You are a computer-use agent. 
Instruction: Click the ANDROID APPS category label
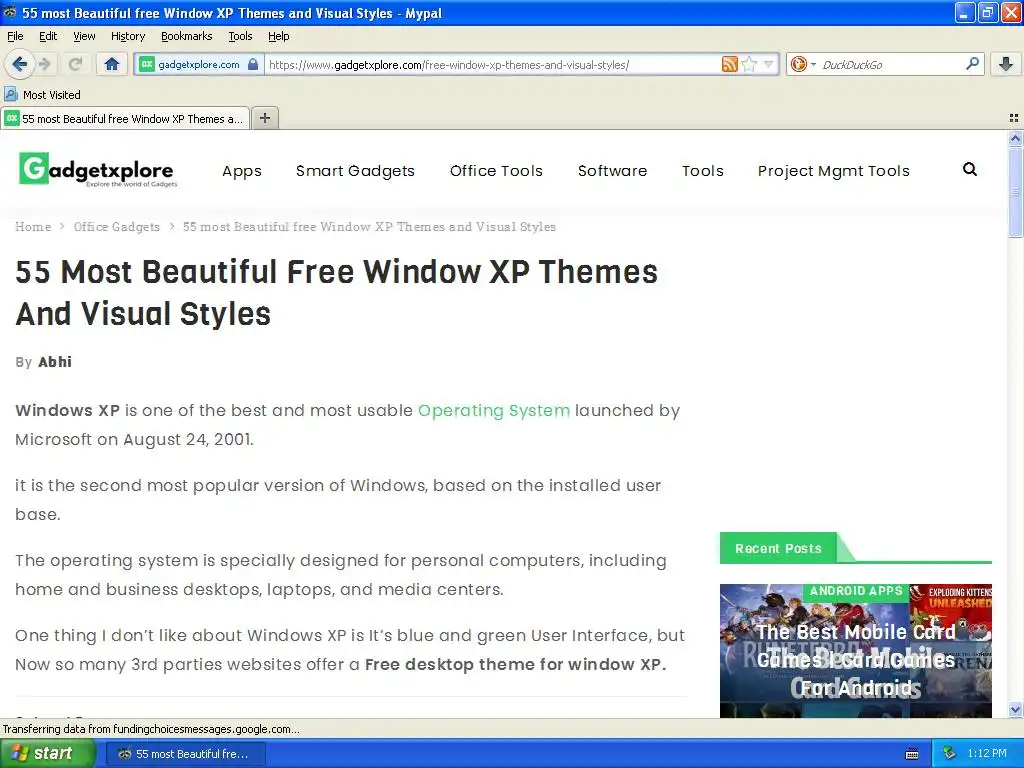click(856, 591)
